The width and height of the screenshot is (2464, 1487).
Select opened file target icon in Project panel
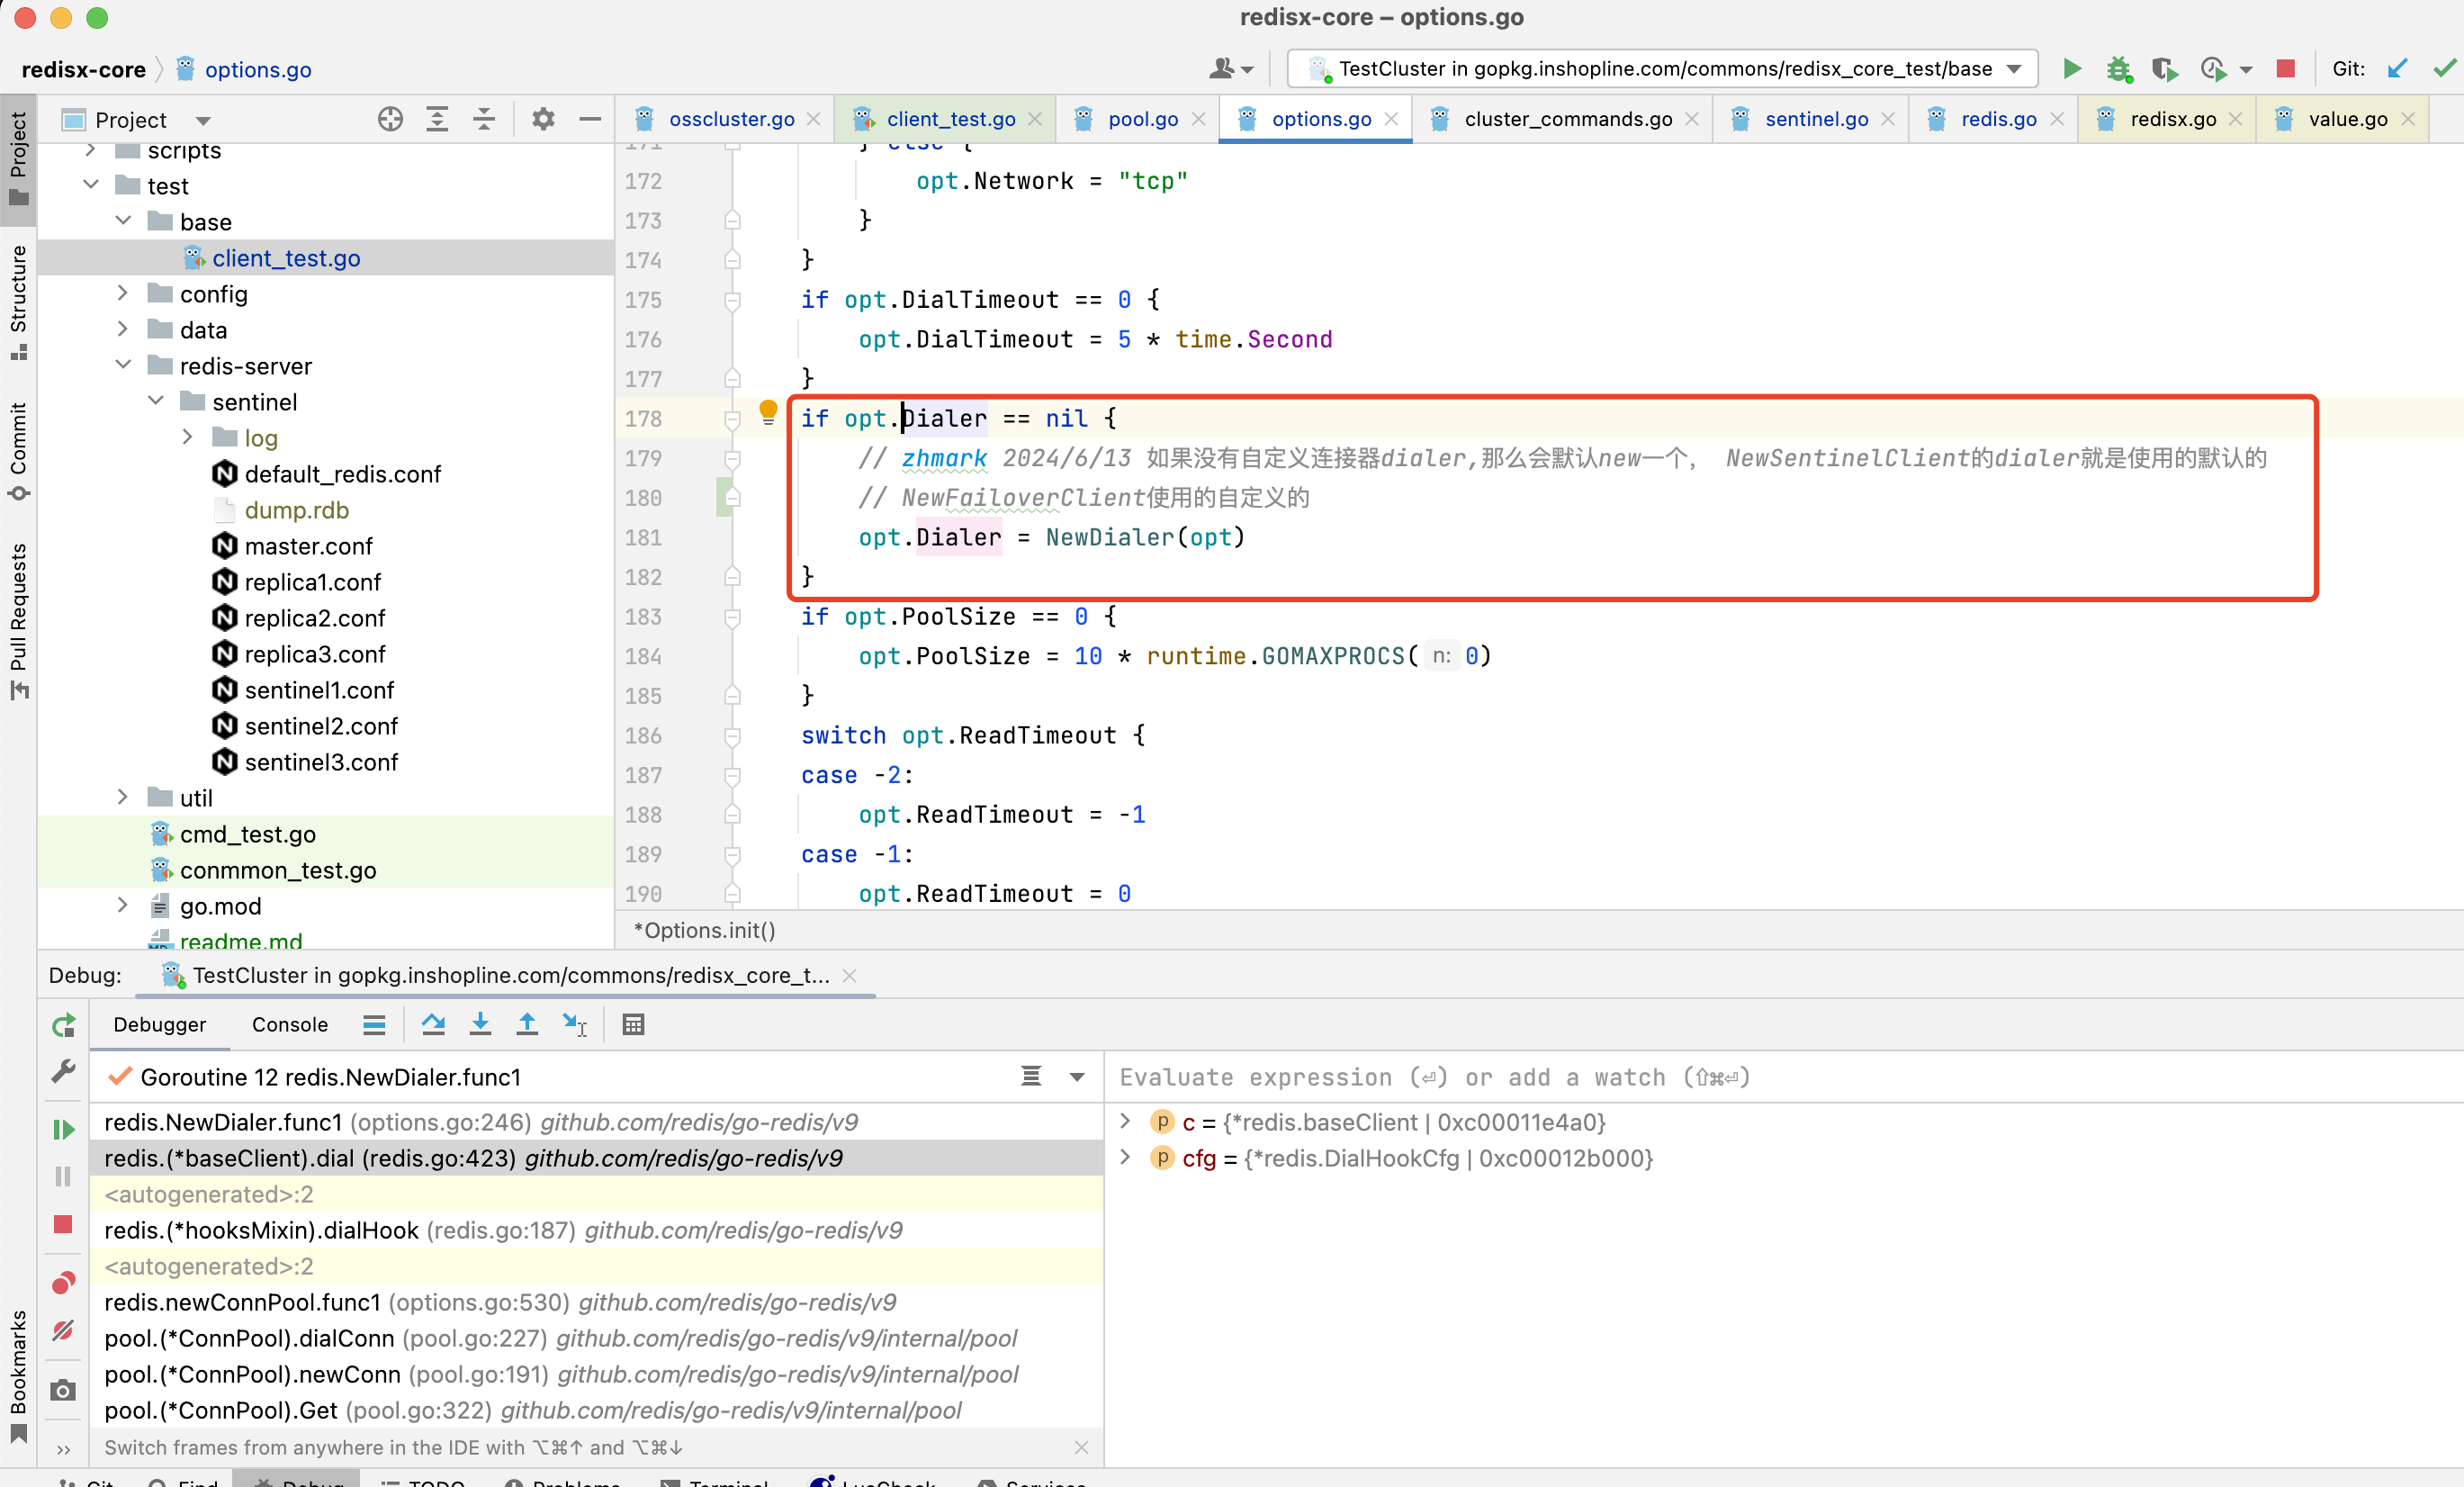coord(390,119)
